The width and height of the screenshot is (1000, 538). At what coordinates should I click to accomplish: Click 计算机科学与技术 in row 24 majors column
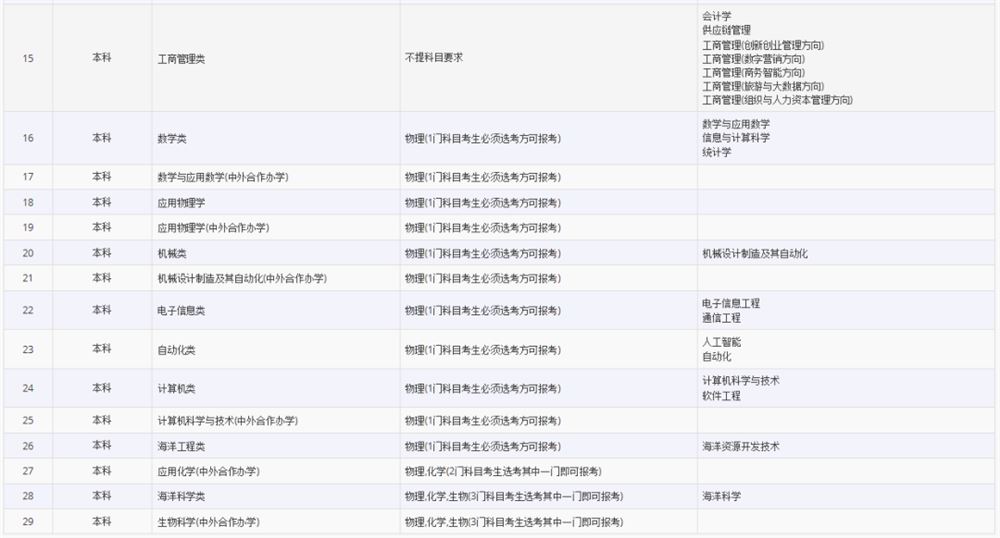click(x=740, y=381)
